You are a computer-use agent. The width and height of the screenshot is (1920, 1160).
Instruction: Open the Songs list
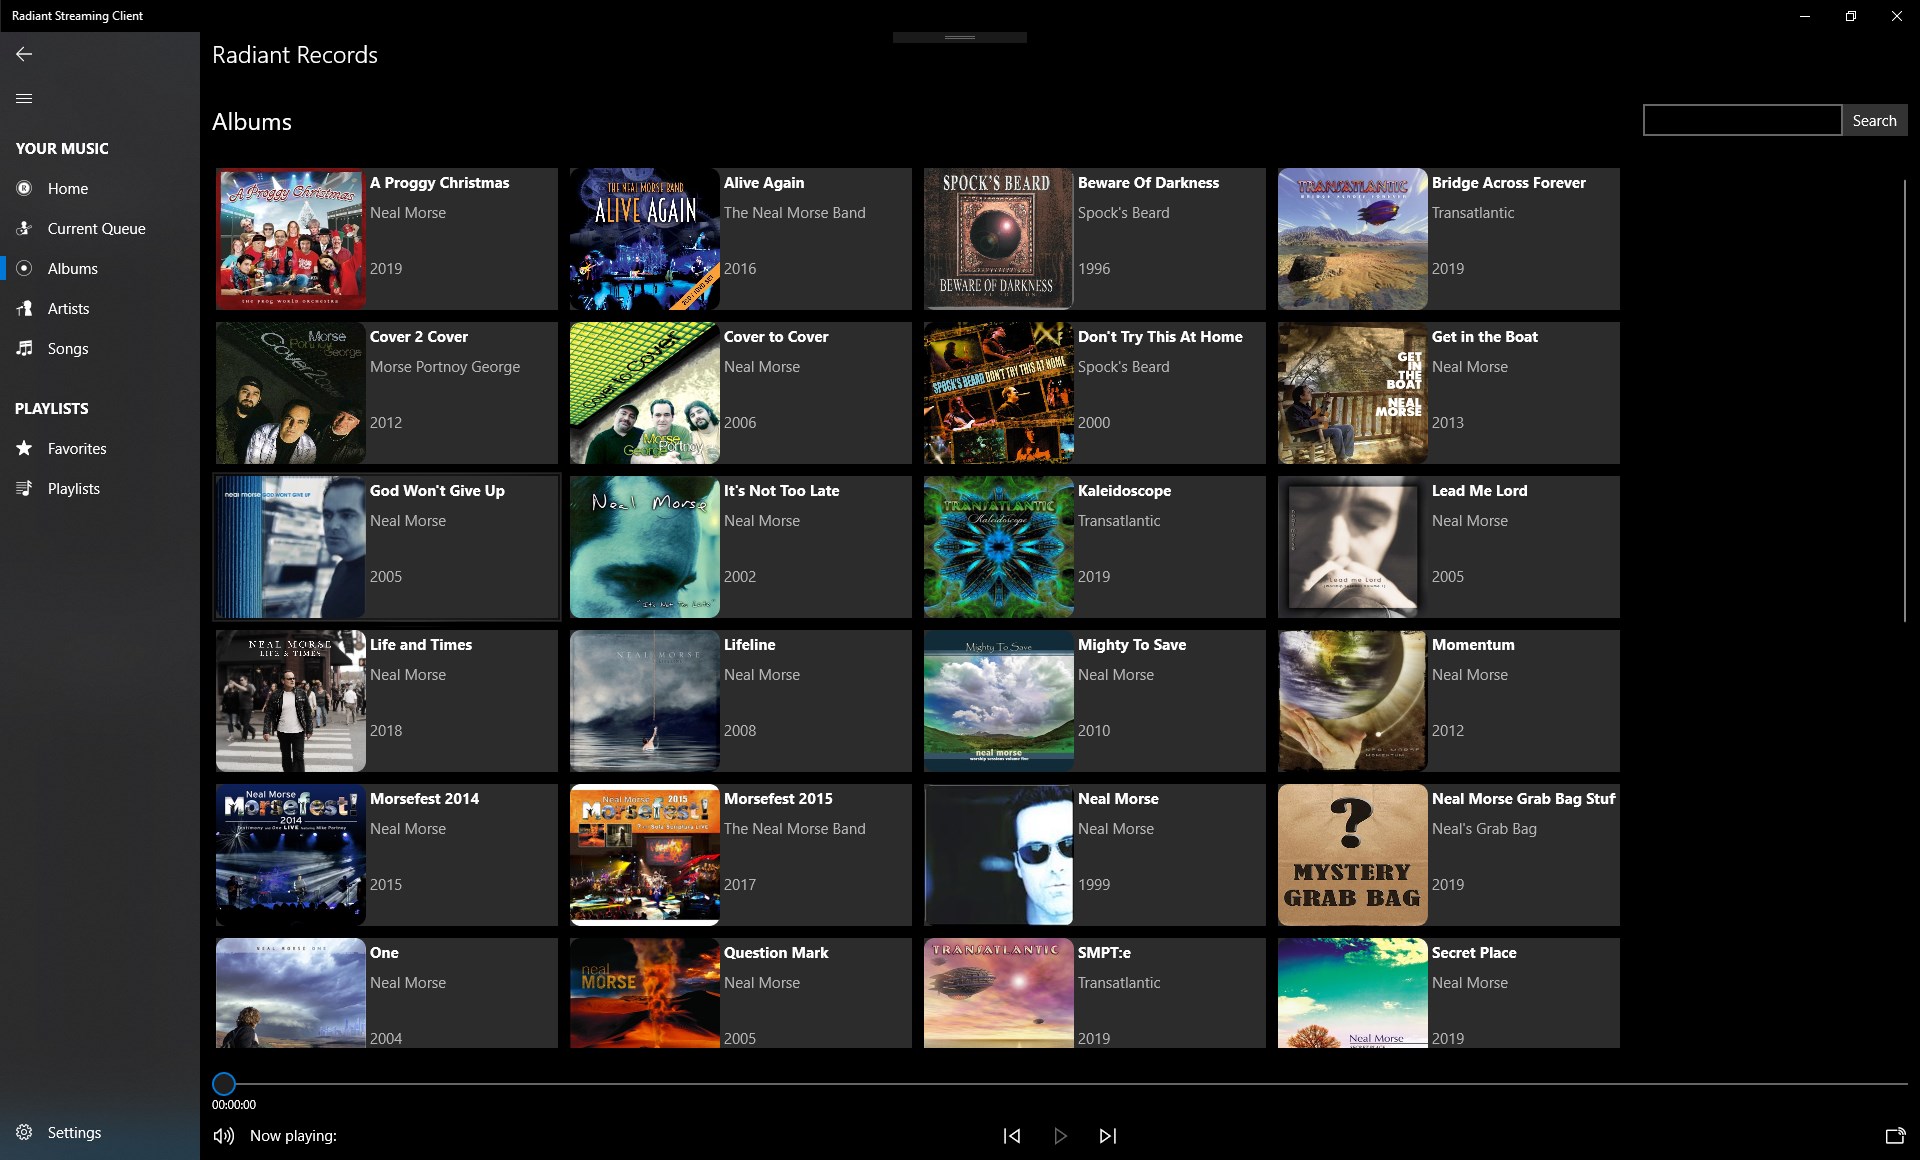67,349
